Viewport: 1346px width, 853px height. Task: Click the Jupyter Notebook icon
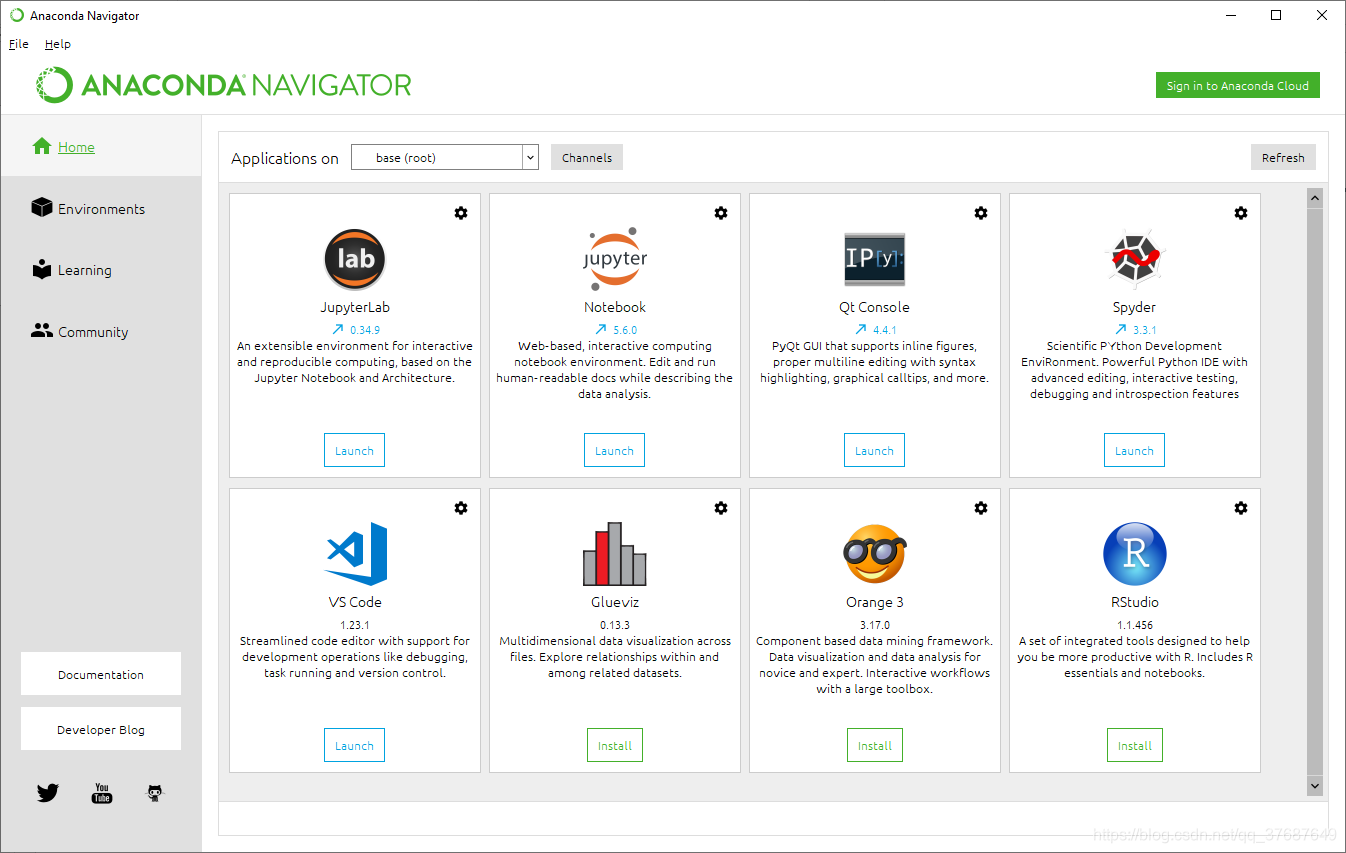click(x=614, y=259)
